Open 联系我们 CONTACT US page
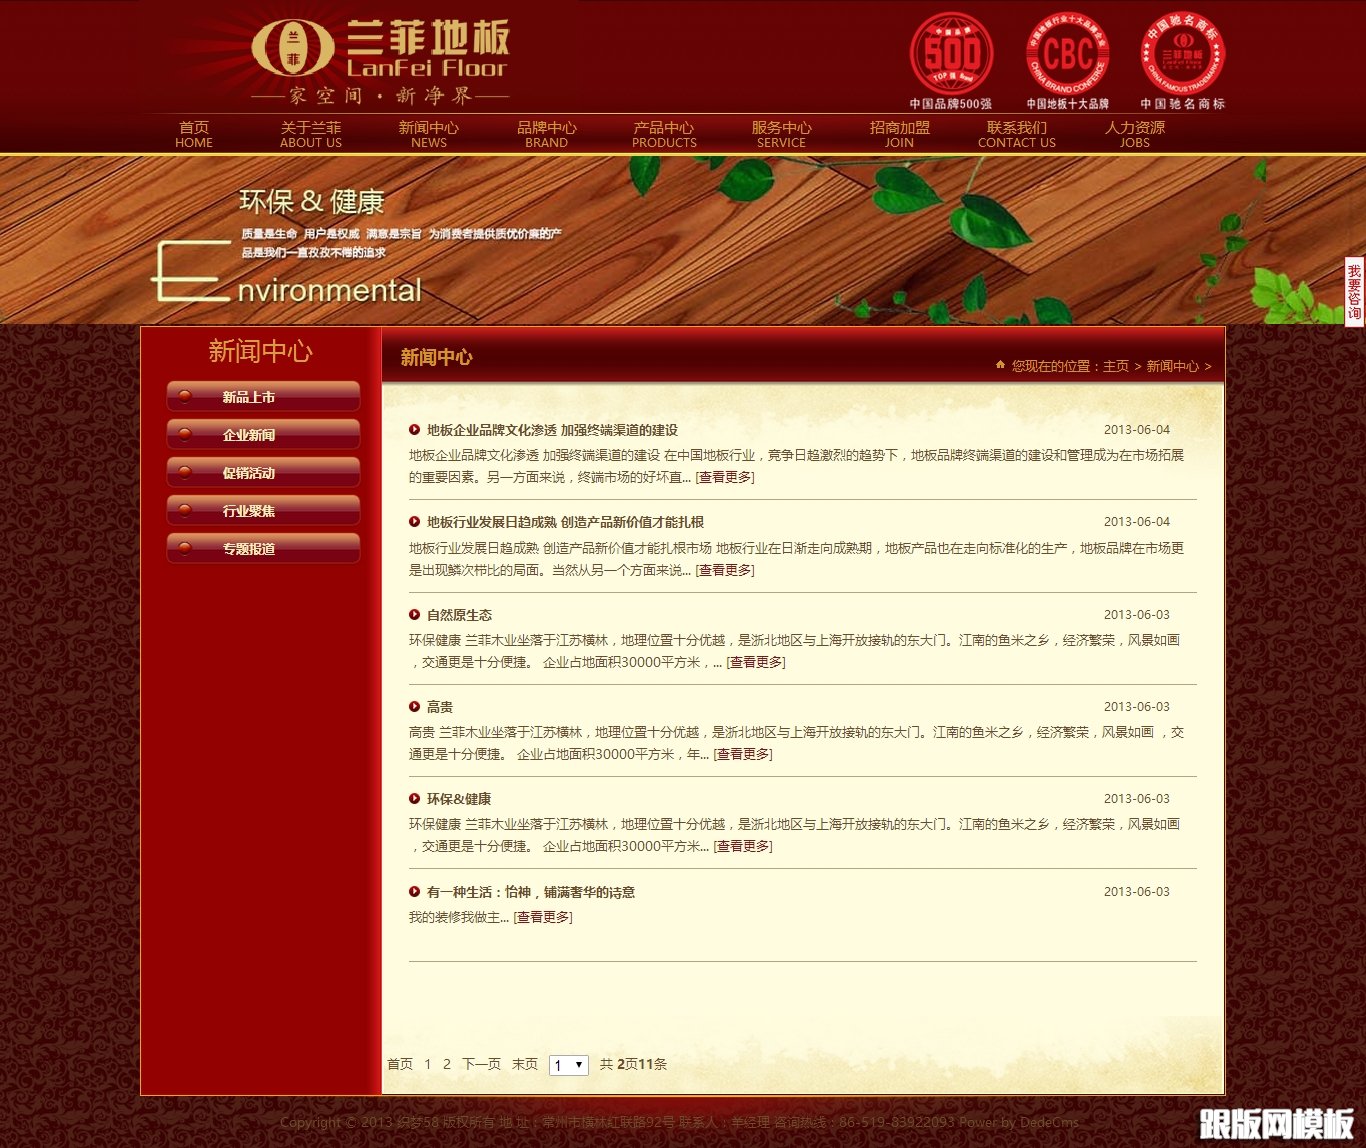1366x1148 pixels. (x=1017, y=134)
